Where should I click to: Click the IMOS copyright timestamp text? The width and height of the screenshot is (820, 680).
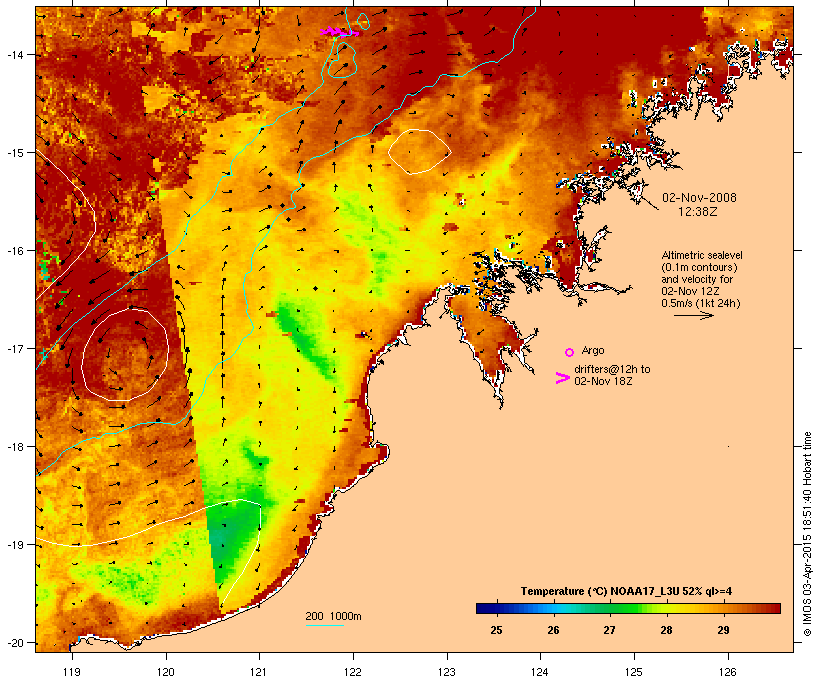(x=807, y=534)
